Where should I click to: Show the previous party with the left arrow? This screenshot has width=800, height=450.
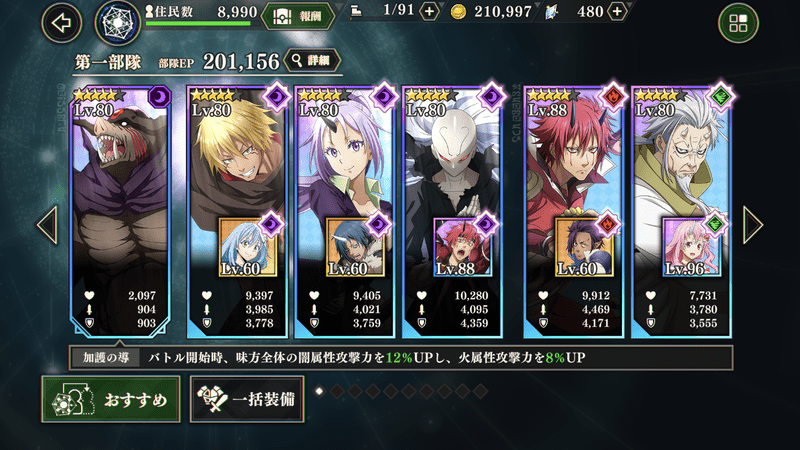pos(47,224)
